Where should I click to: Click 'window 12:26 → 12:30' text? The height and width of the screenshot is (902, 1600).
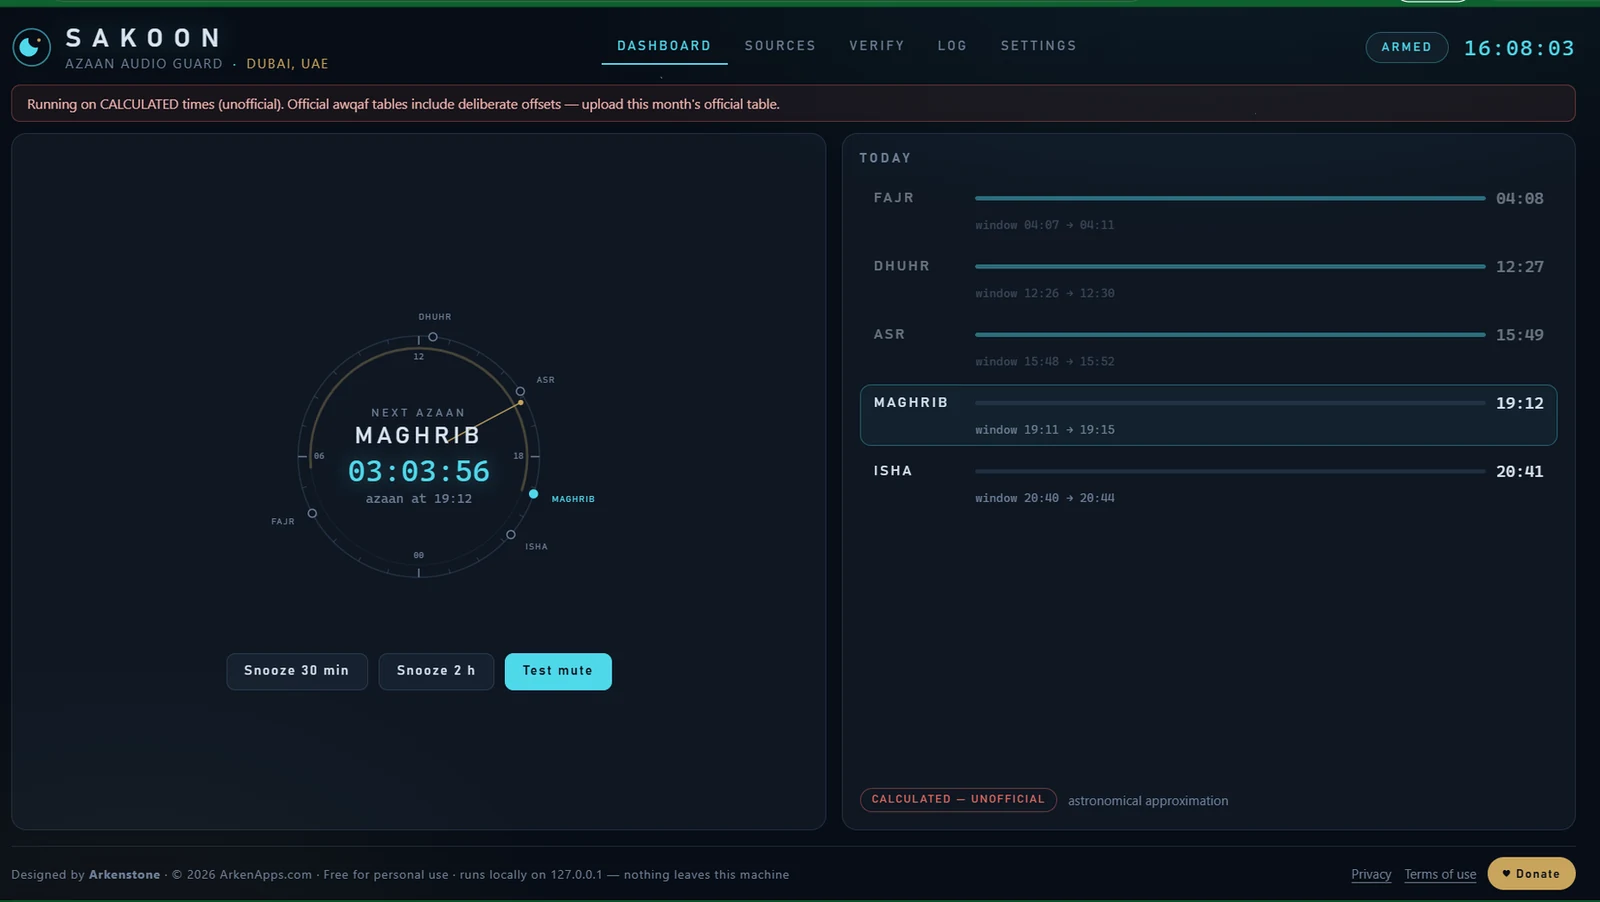click(1045, 293)
